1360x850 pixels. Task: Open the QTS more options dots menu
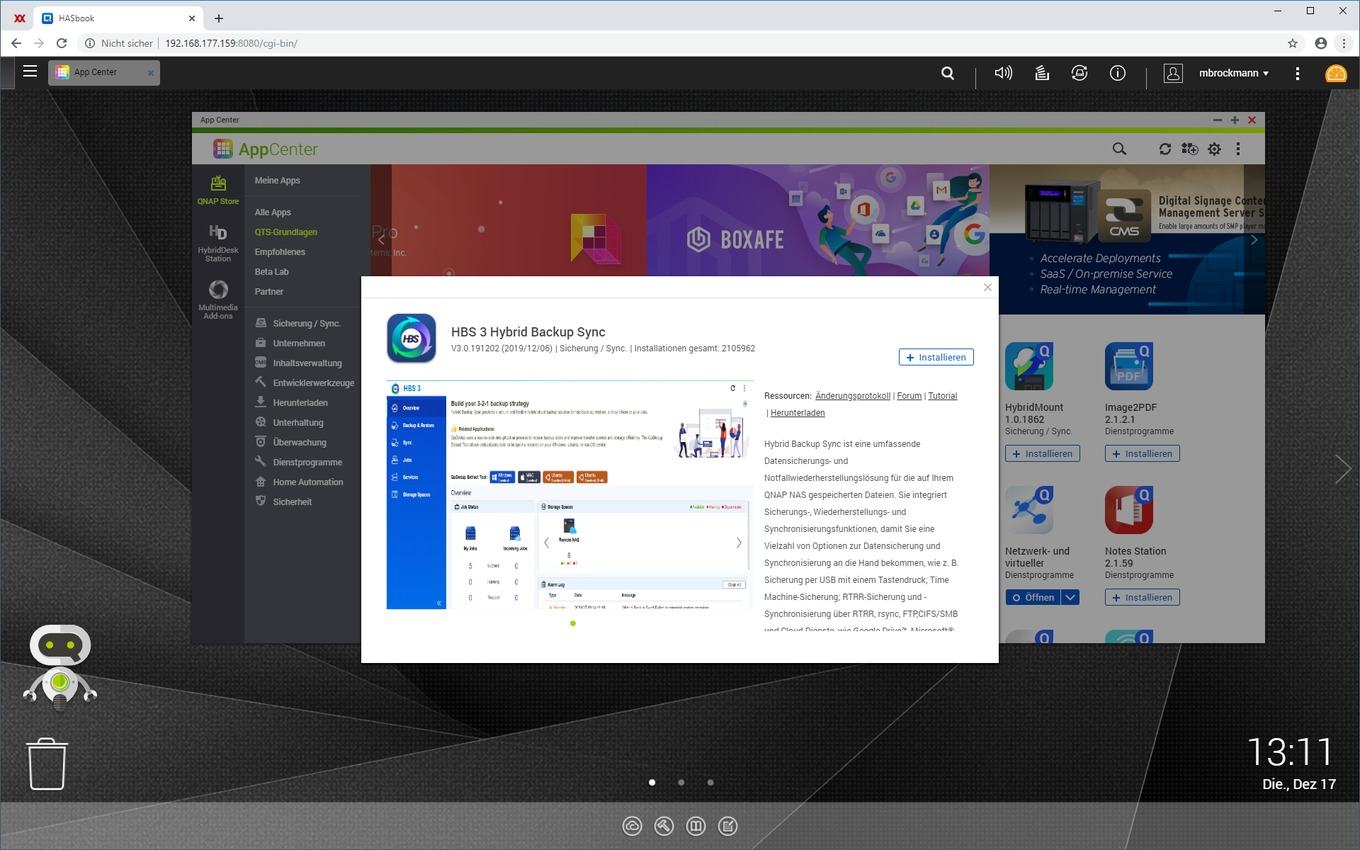click(x=1297, y=73)
